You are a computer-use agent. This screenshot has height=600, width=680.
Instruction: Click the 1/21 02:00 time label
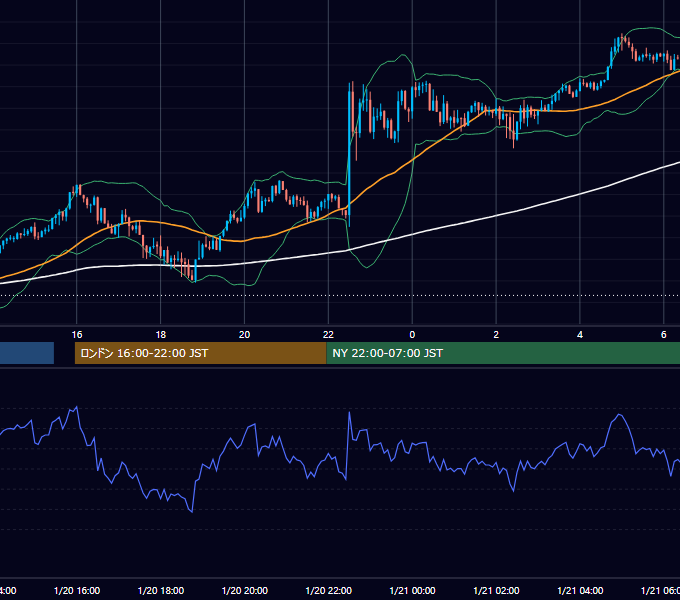coord(496,590)
